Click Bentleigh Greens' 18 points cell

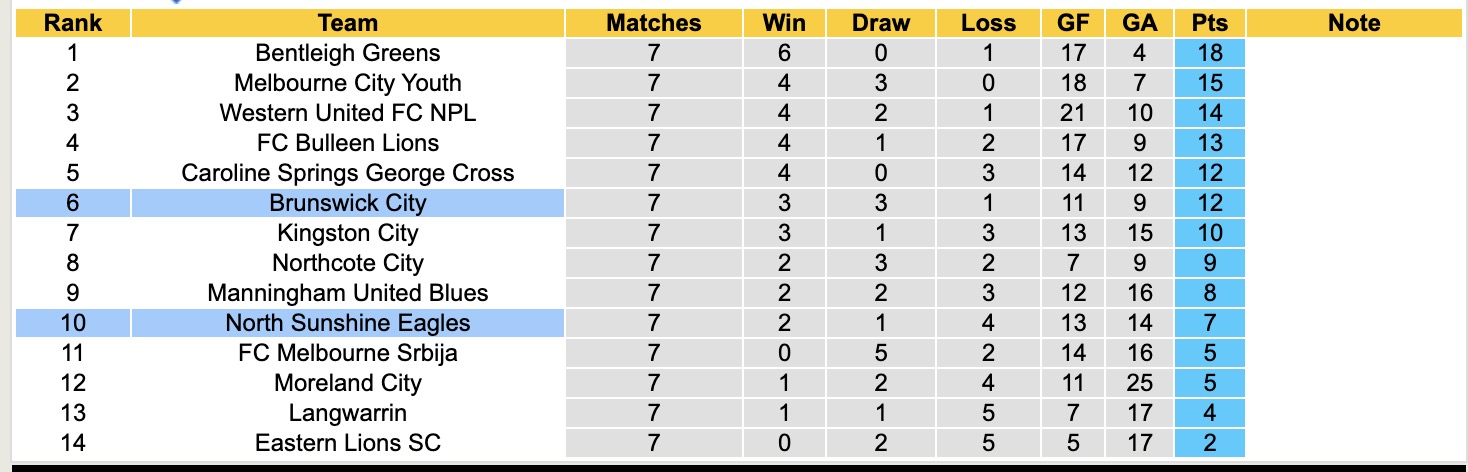1209,53
